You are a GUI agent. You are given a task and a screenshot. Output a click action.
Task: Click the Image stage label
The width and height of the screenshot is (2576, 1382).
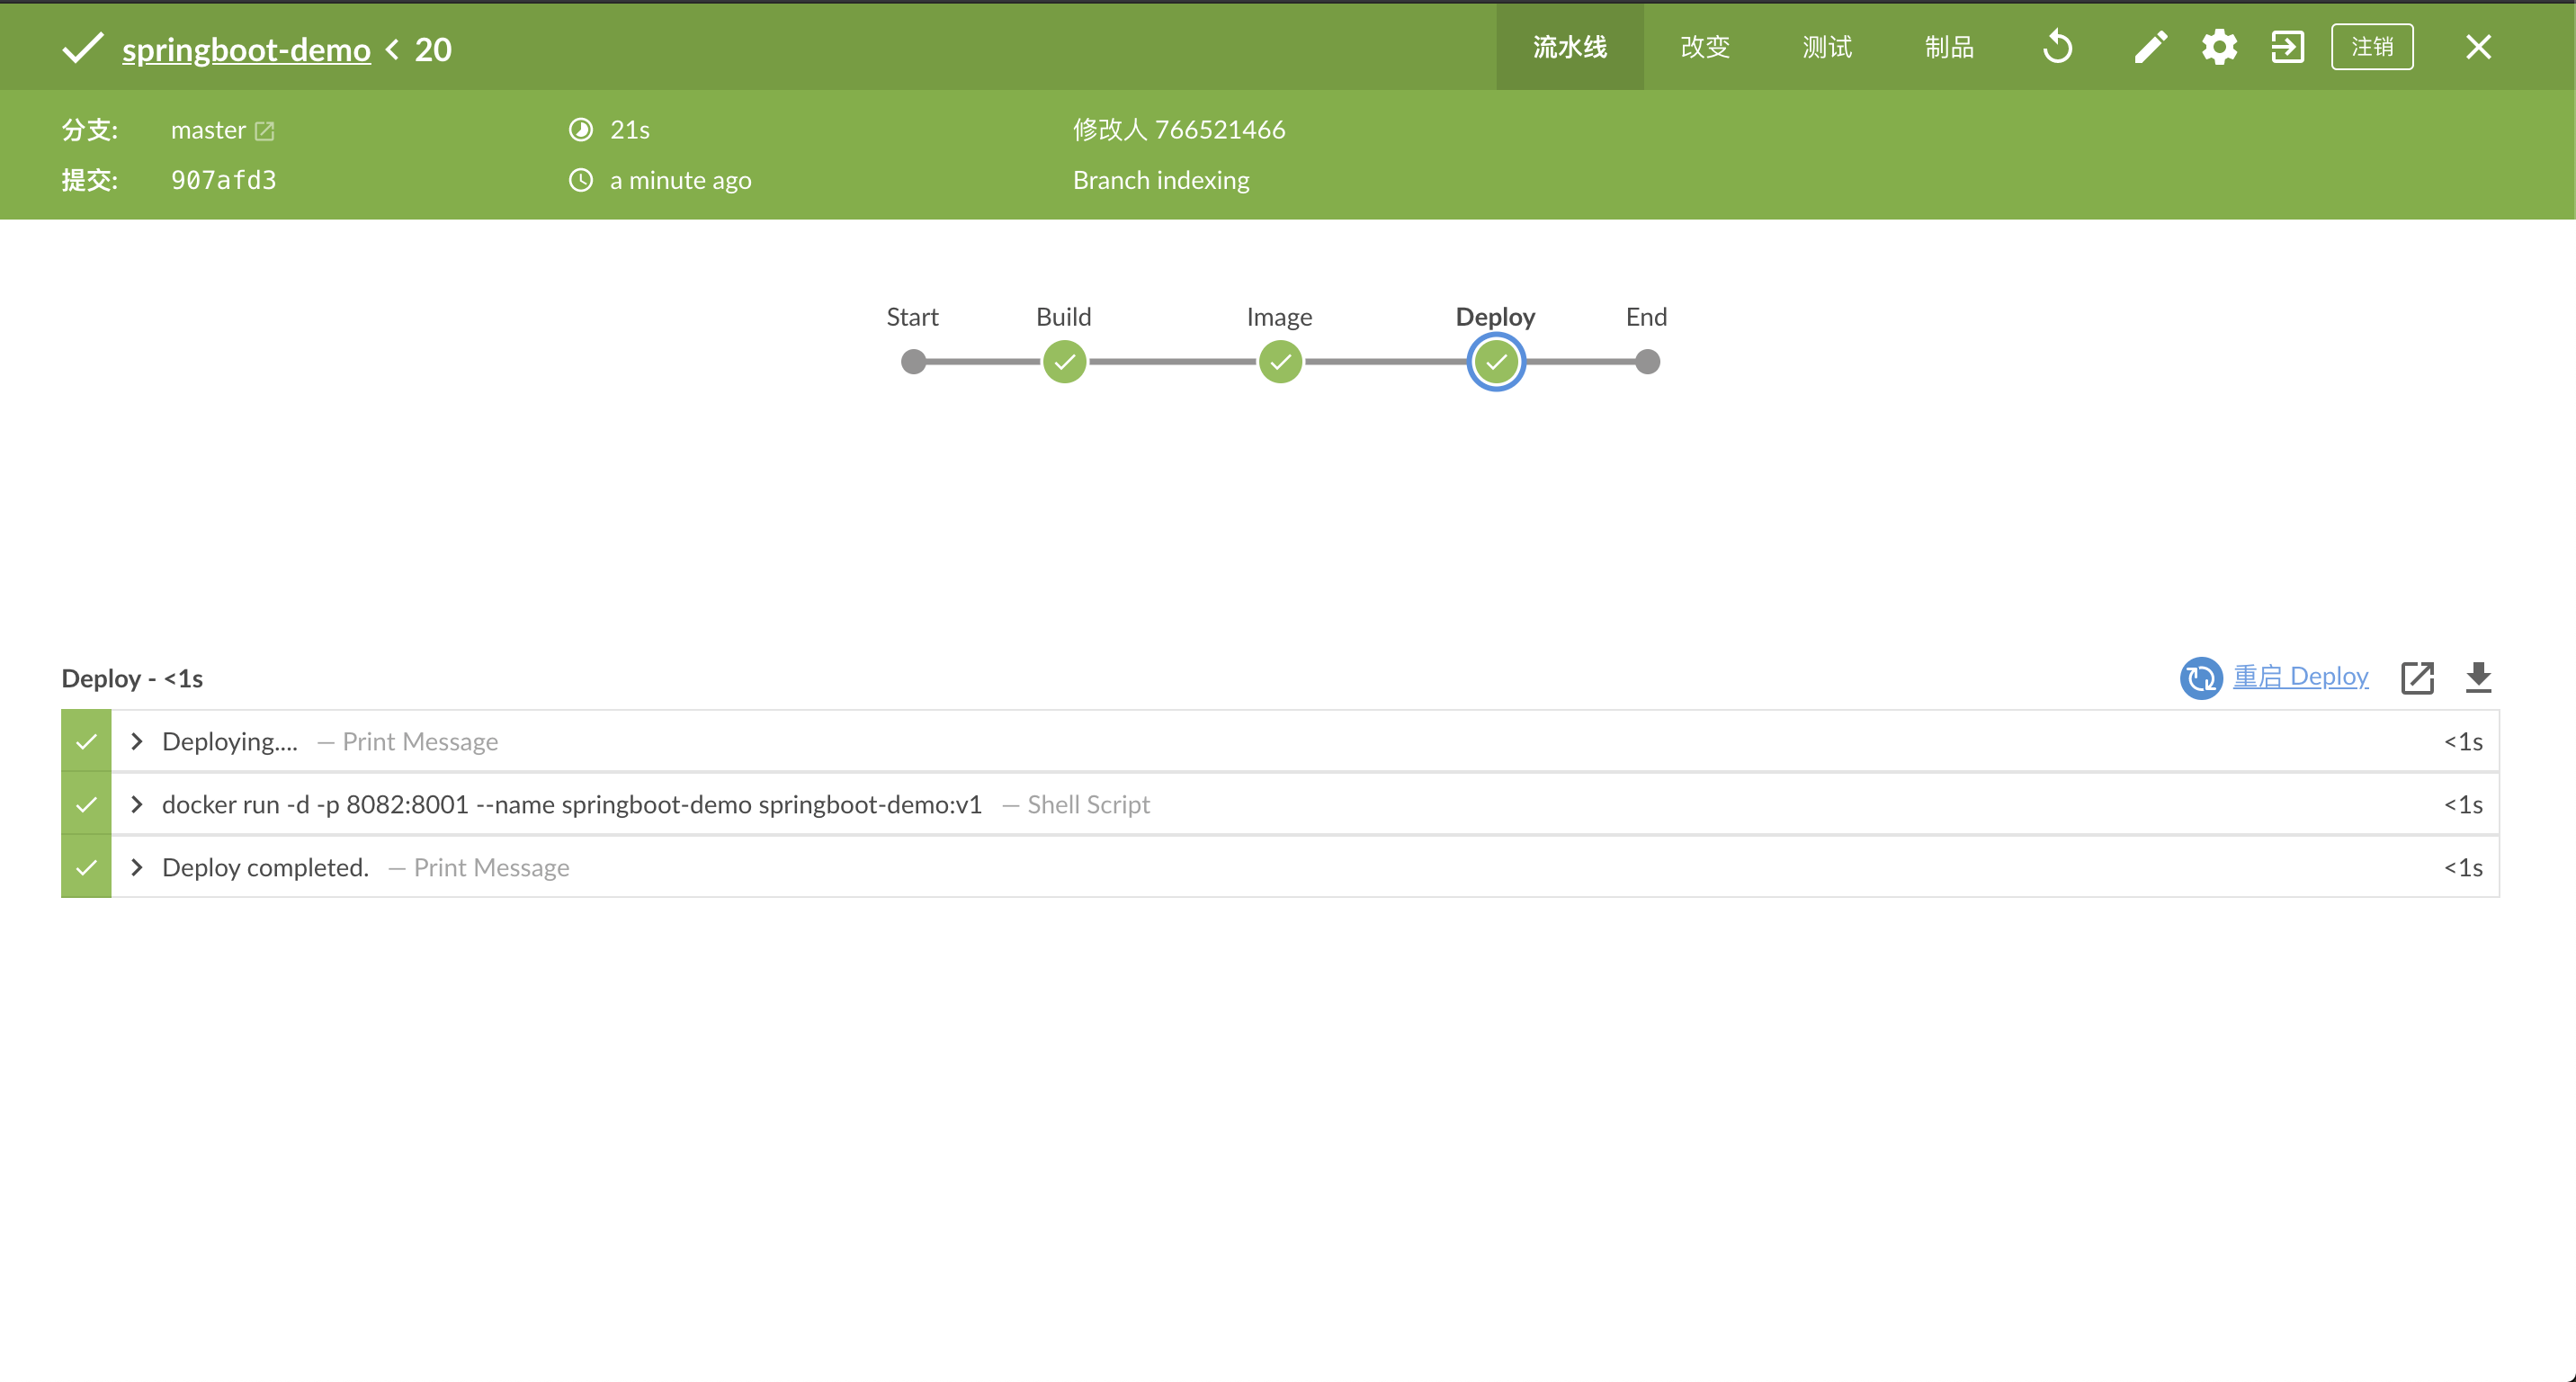point(1279,317)
